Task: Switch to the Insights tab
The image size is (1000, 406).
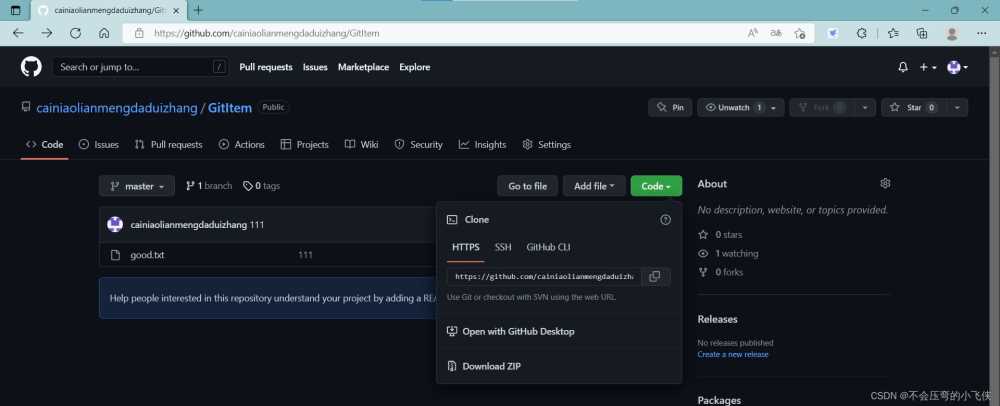Action: [x=483, y=145]
